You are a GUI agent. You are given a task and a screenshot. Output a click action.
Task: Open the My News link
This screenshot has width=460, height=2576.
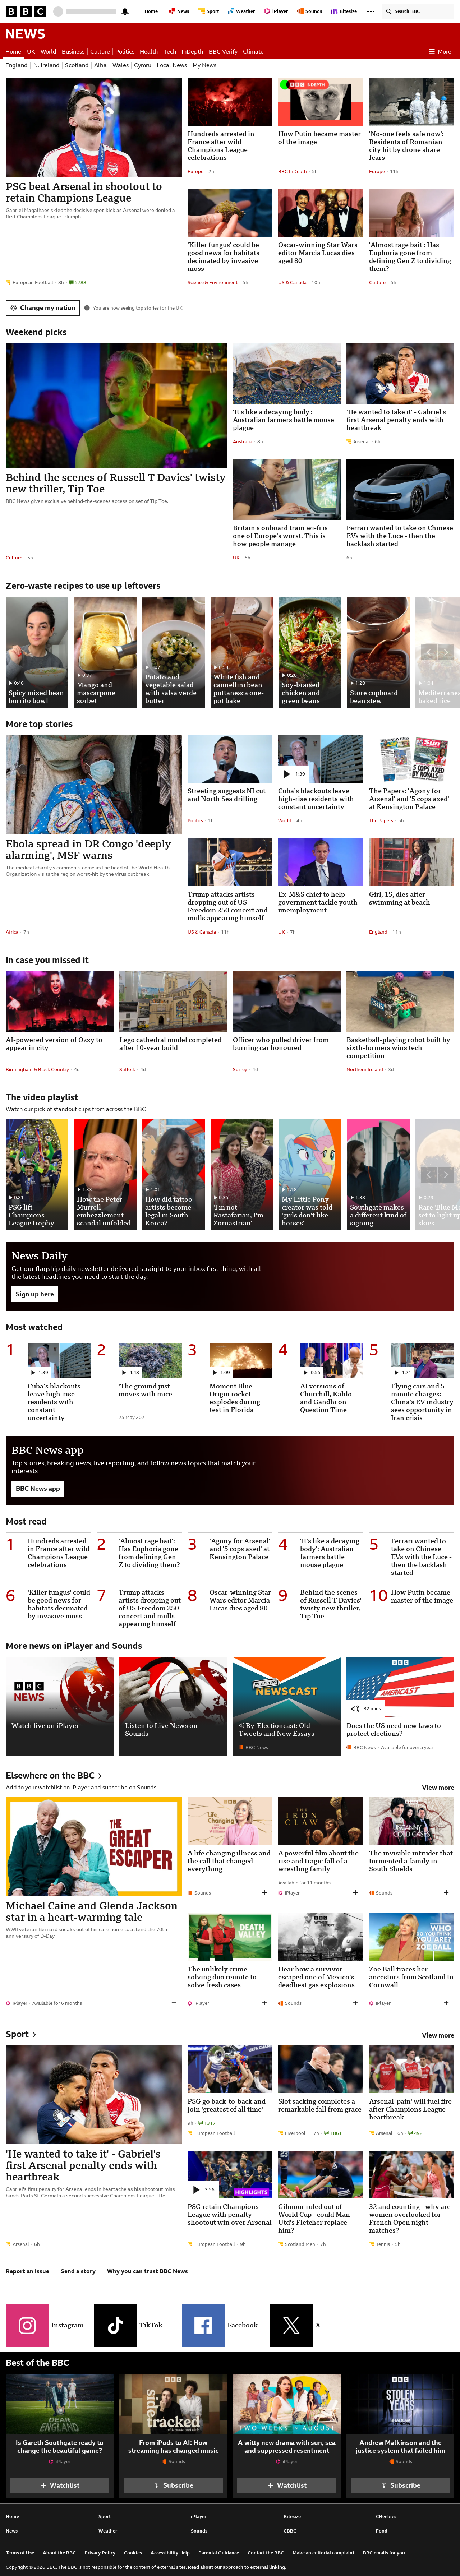204,65
